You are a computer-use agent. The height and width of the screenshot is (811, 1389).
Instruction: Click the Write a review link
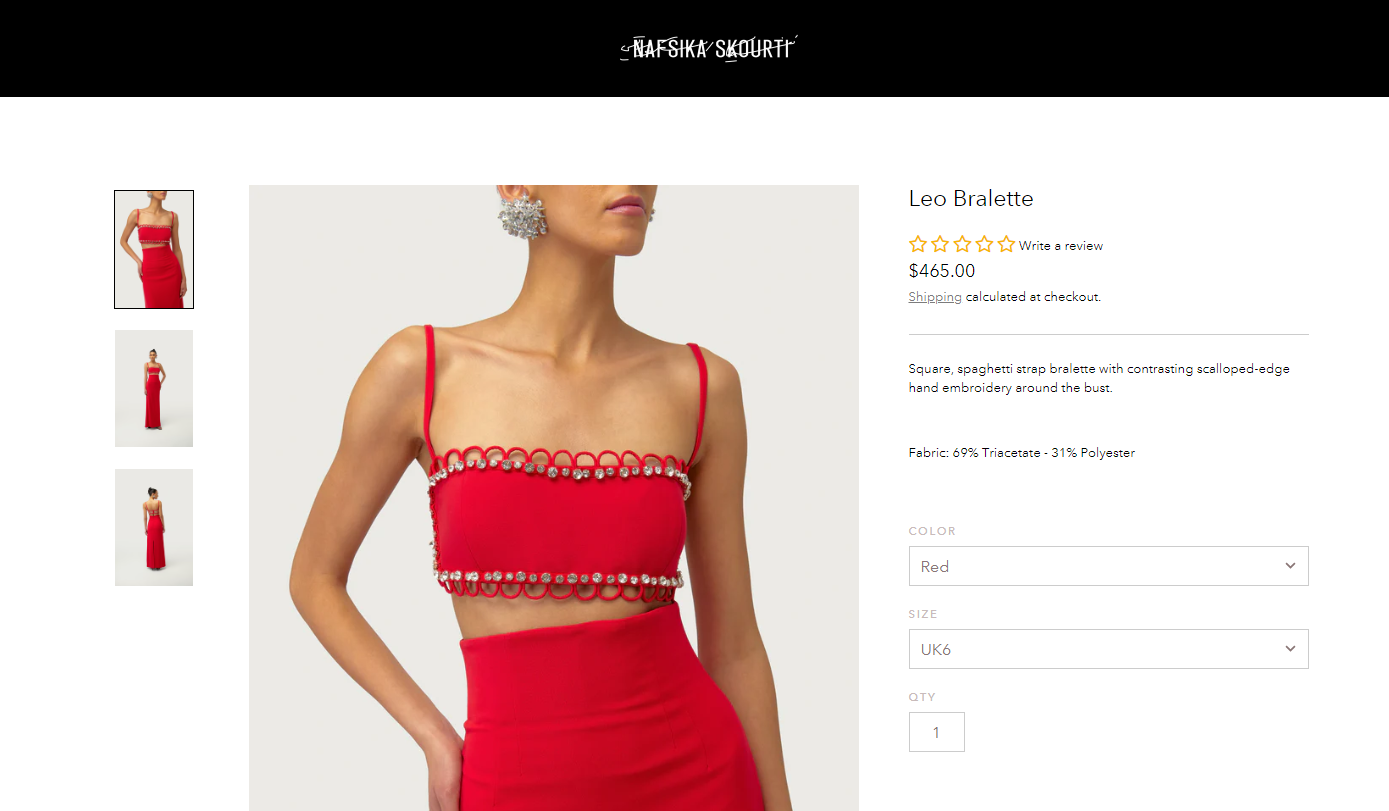click(x=1061, y=246)
